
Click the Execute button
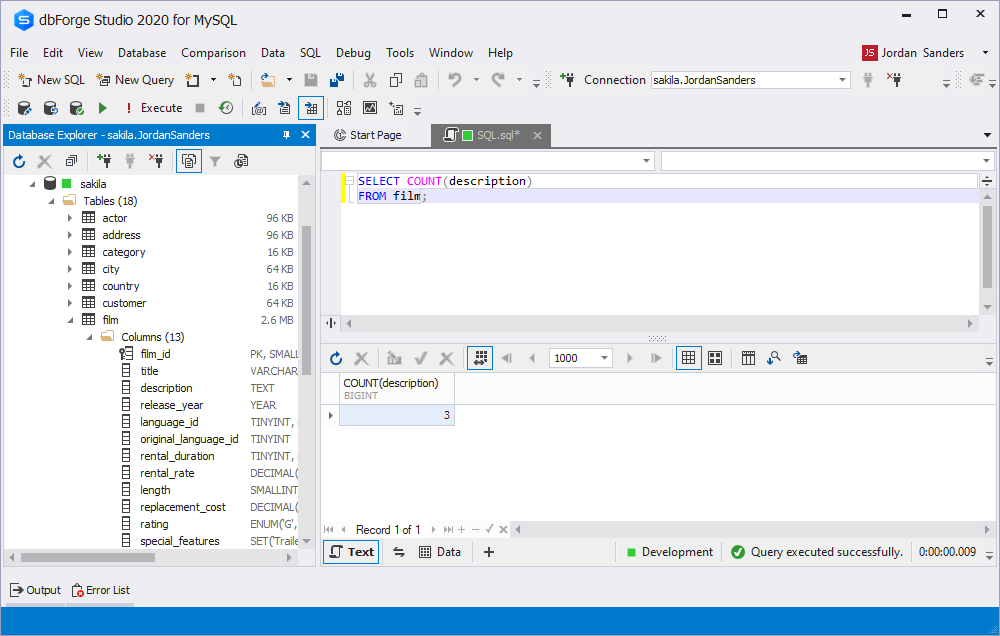(152, 108)
